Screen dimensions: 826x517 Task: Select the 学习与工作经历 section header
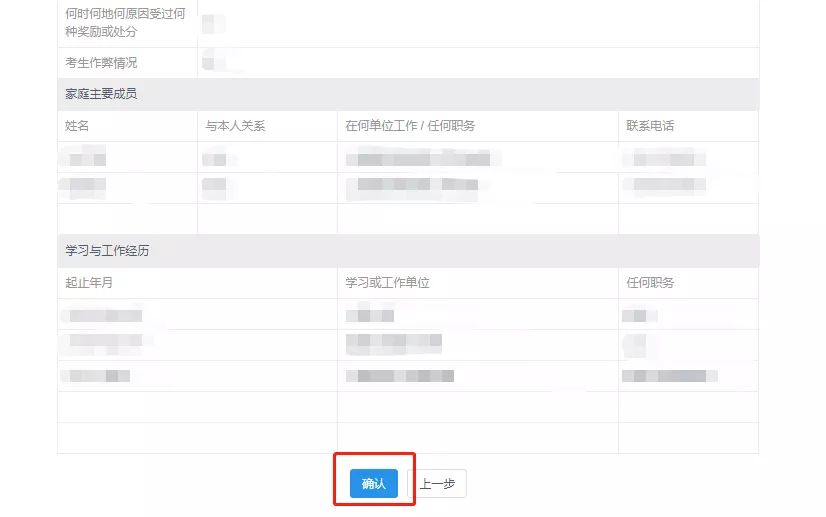tap(107, 251)
